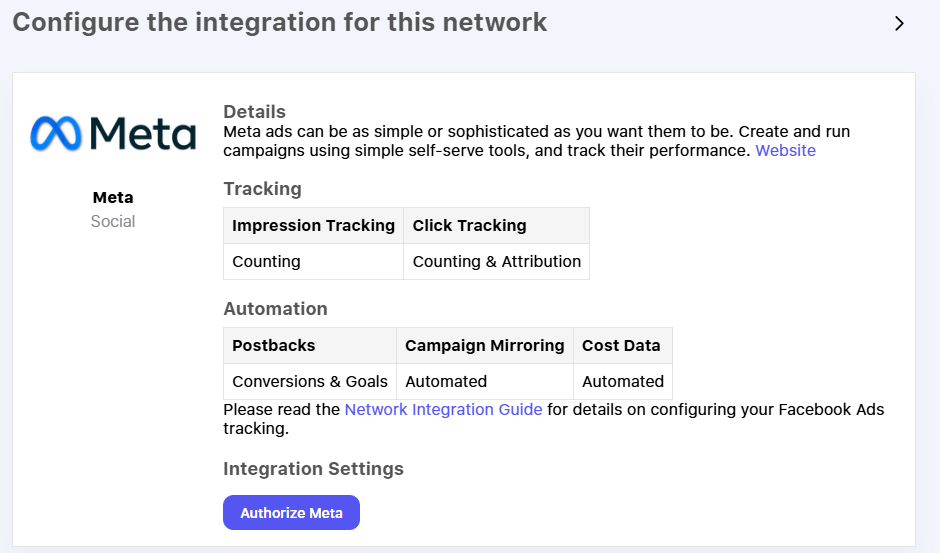Click the bold Meta network name label
Image resolution: width=940 pixels, height=553 pixels.
click(x=113, y=197)
